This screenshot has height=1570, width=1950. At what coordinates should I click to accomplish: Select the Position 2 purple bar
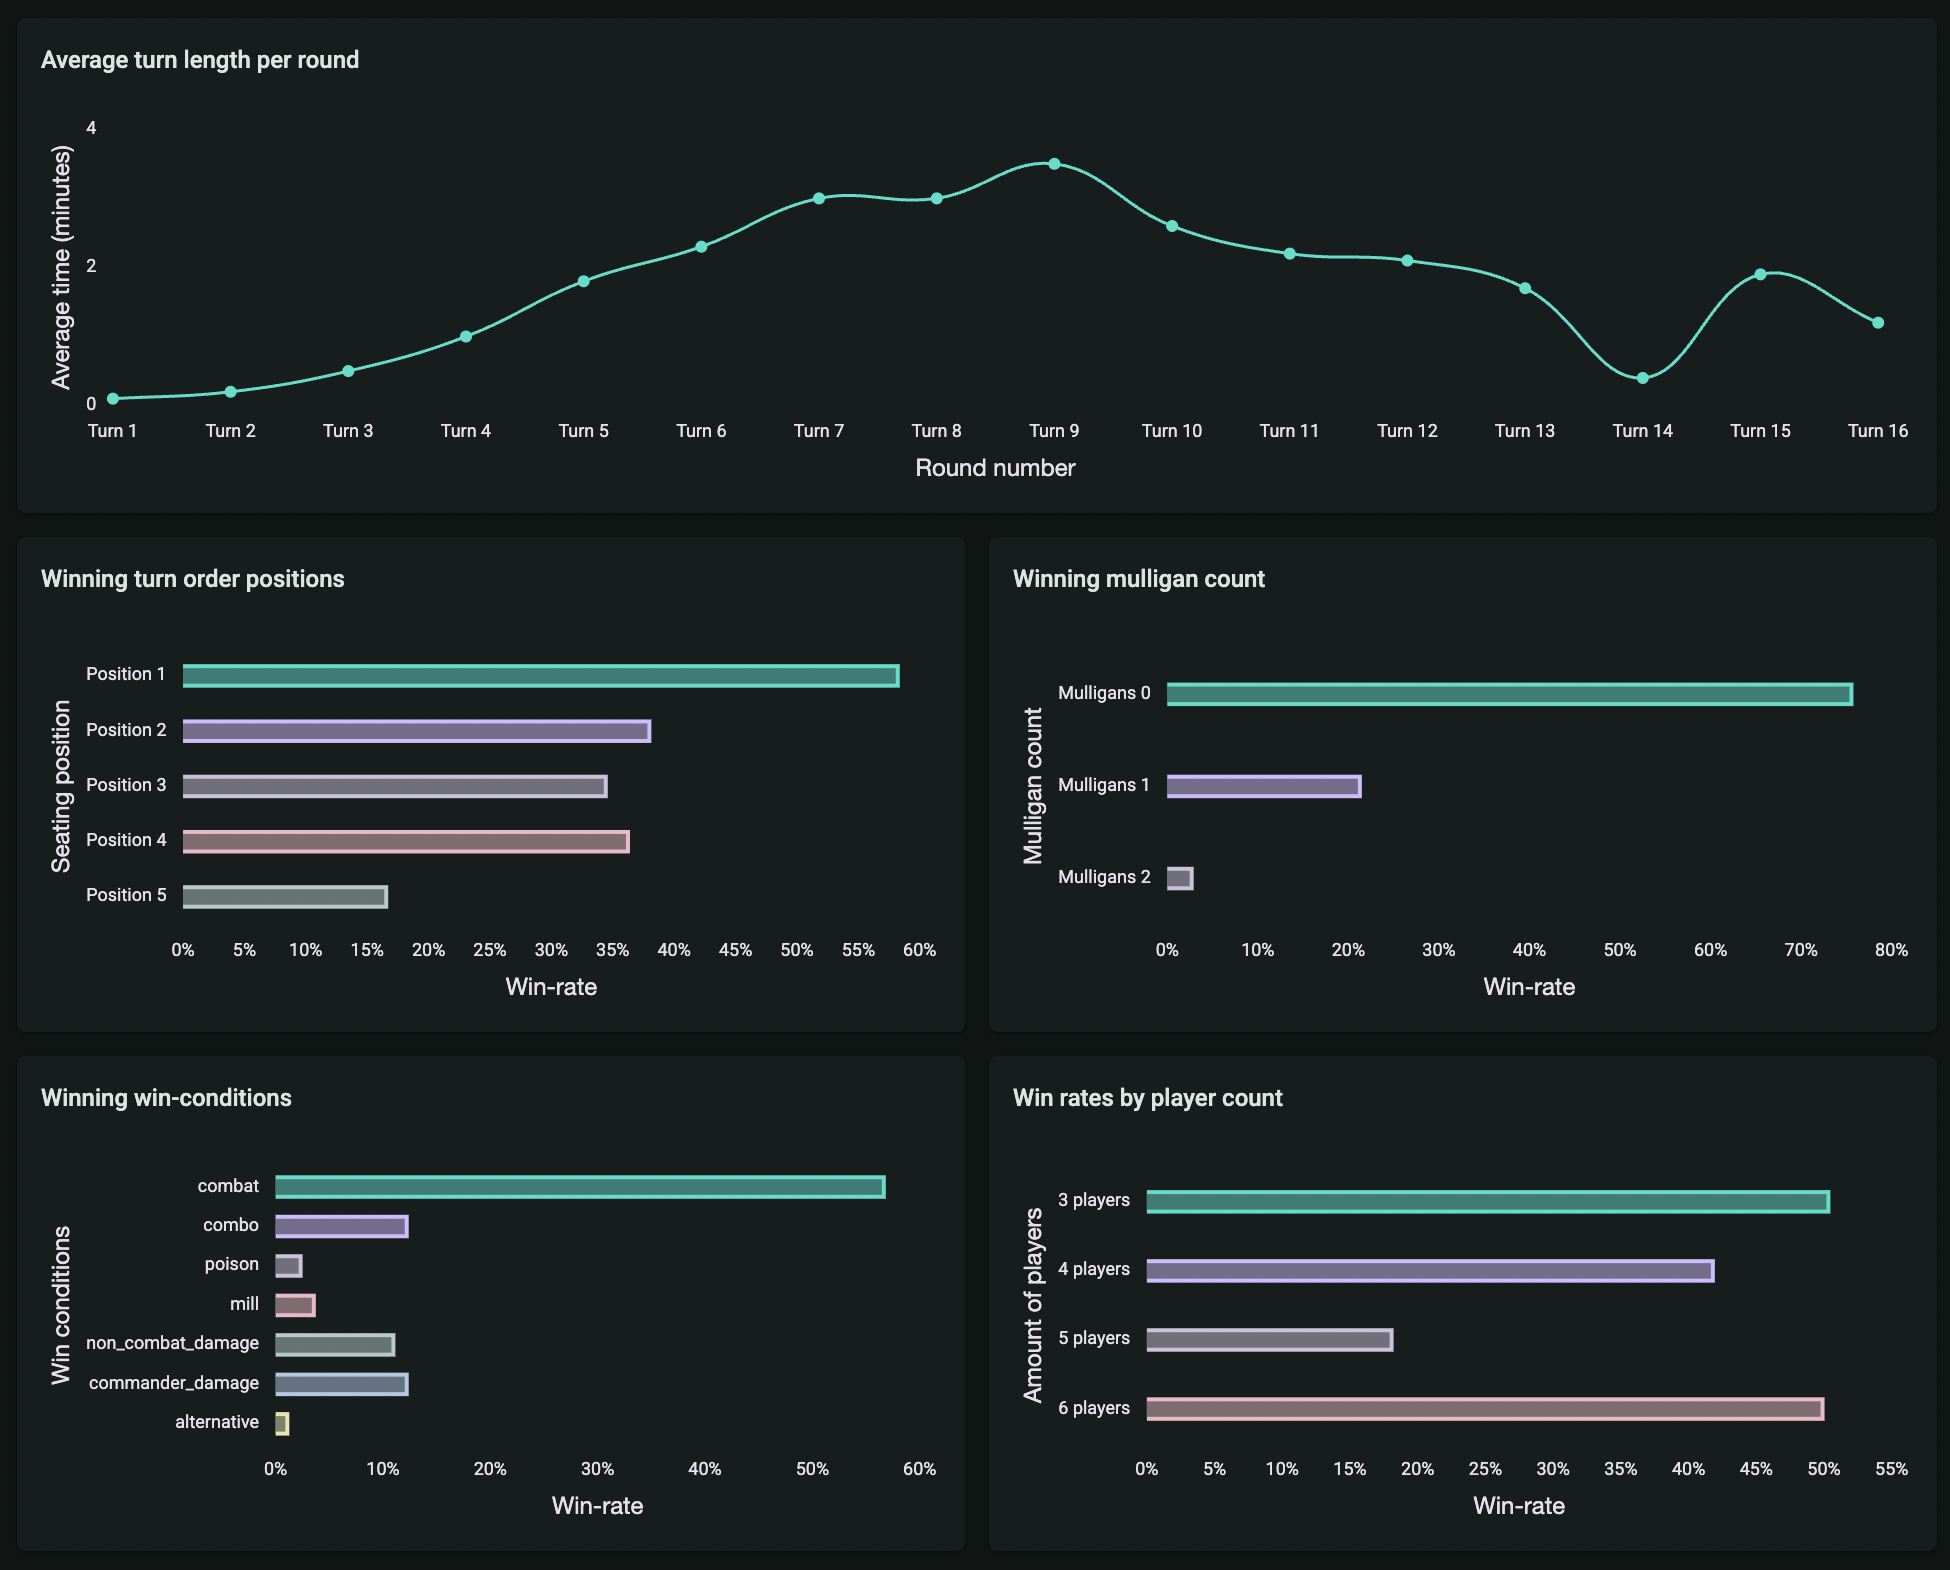[416, 731]
